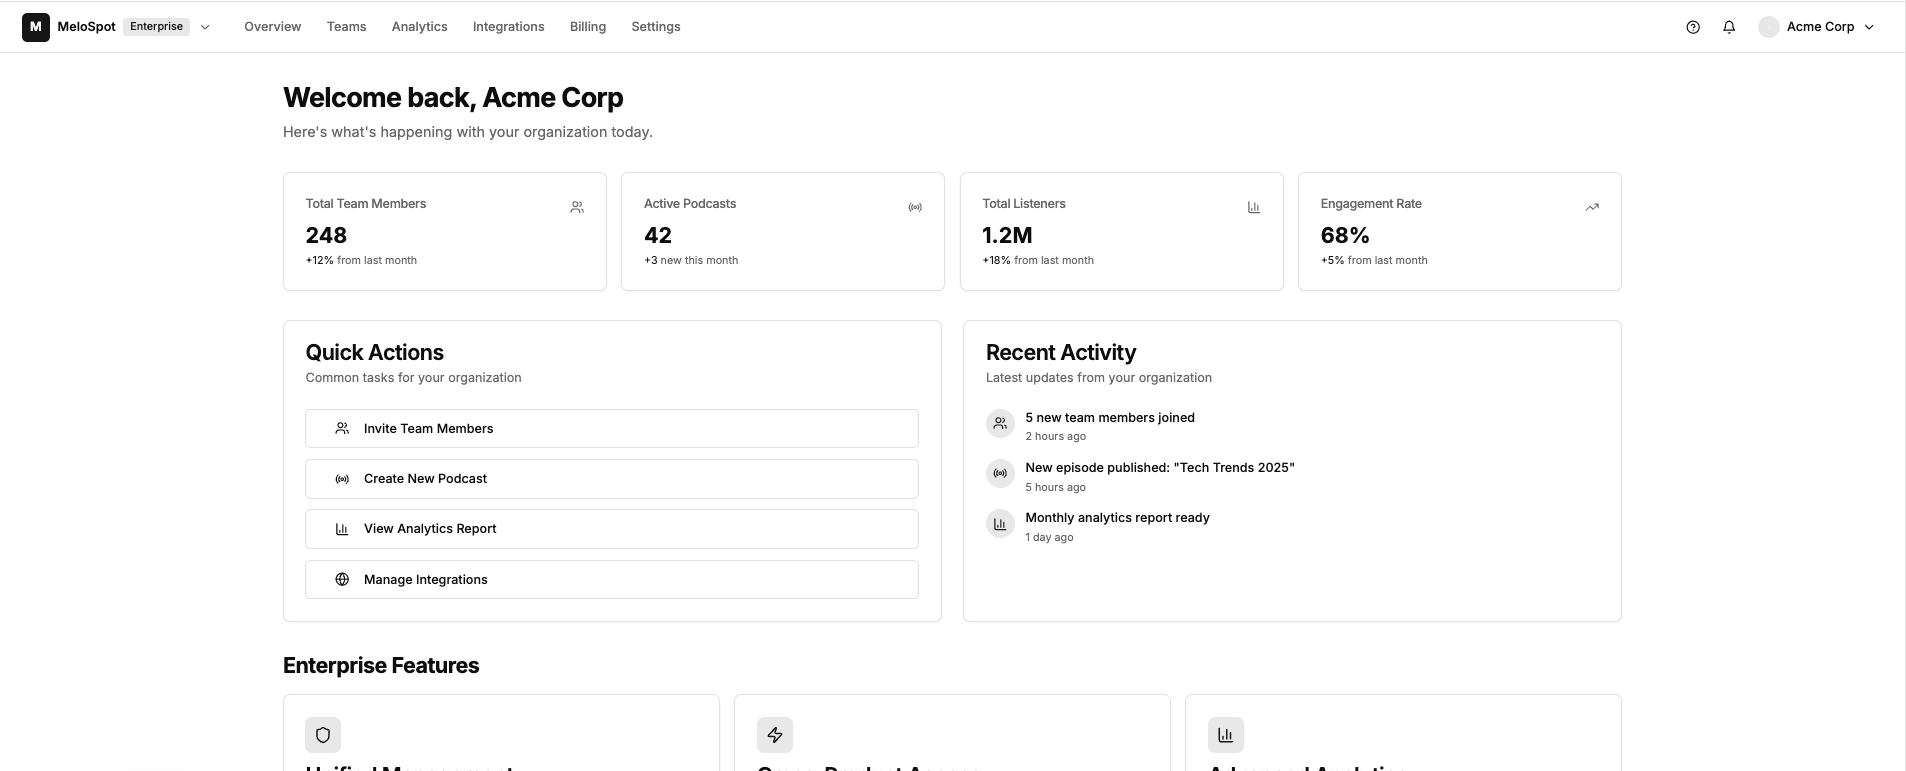Click the Create New Podcast button
This screenshot has height=771, width=1906.
[x=611, y=479]
